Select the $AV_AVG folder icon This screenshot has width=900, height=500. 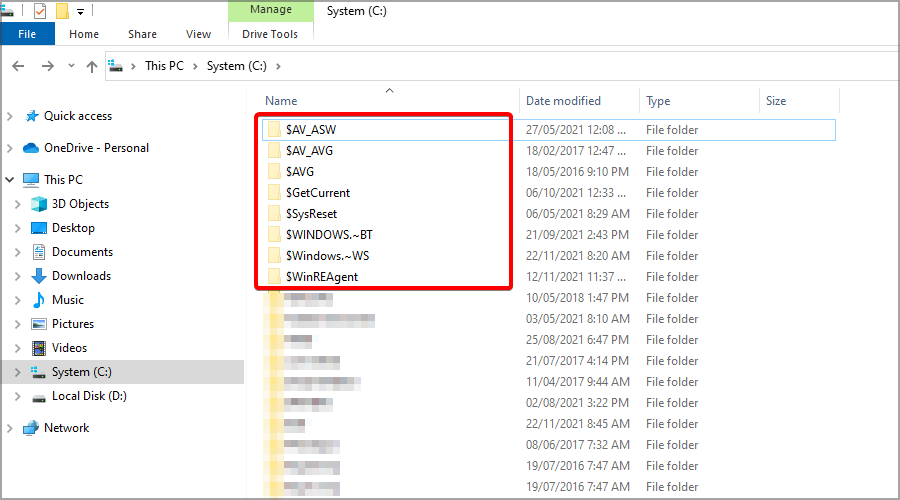click(x=274, y=151)
